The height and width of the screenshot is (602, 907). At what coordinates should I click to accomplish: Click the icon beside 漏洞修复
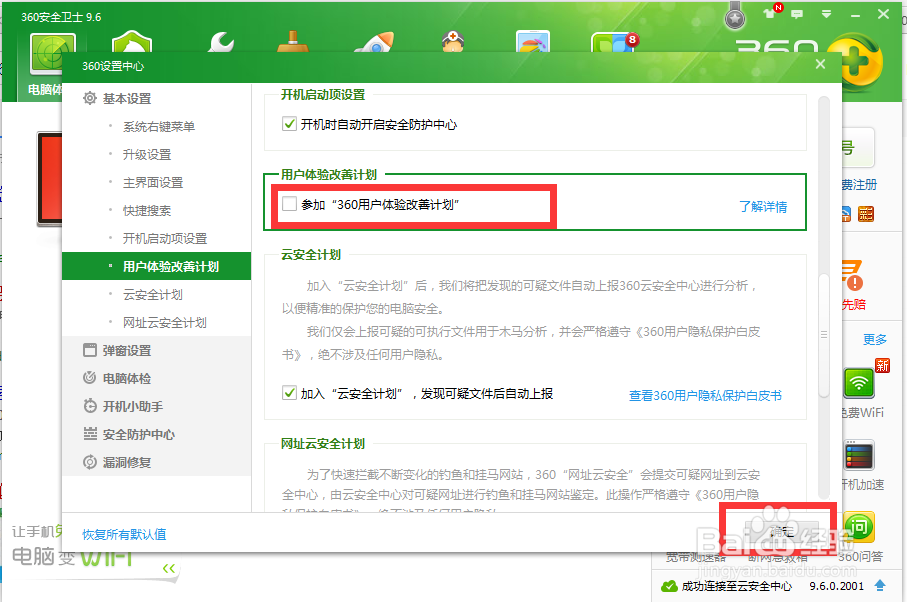[x=90, y=462]
